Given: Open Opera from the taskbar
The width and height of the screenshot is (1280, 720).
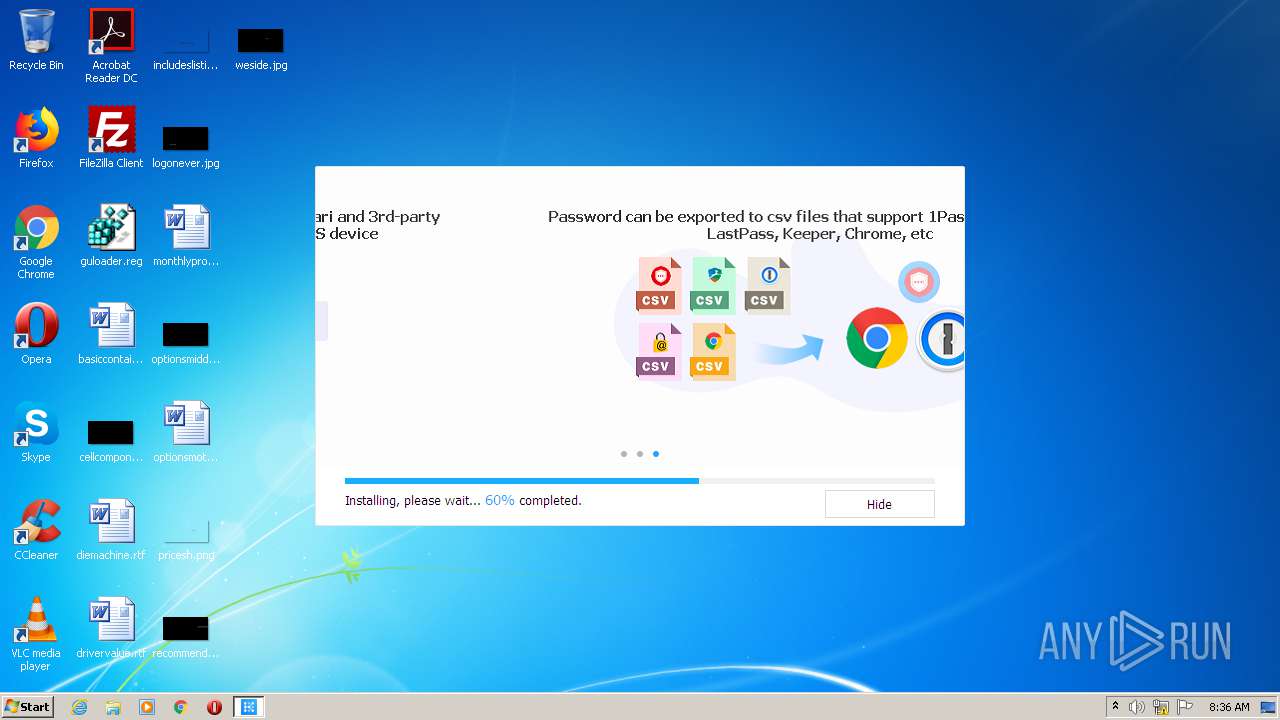Looking at the screenshot, I should (x=214, y=707).
